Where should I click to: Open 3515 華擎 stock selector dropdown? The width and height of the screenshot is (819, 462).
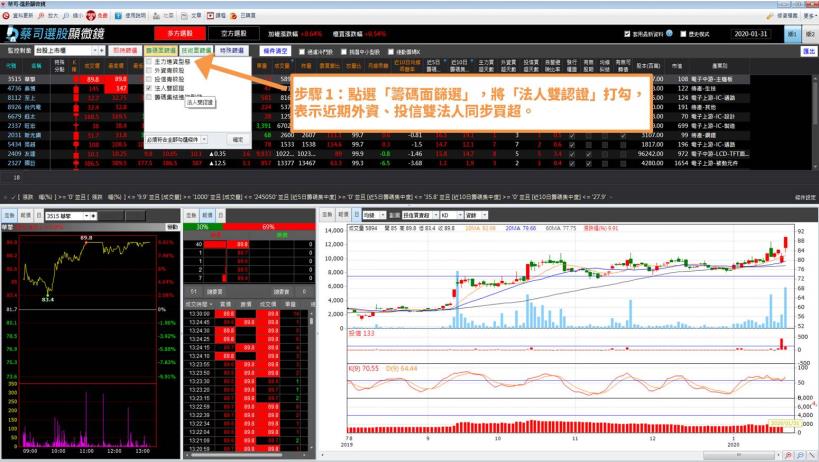pos(87,216)
